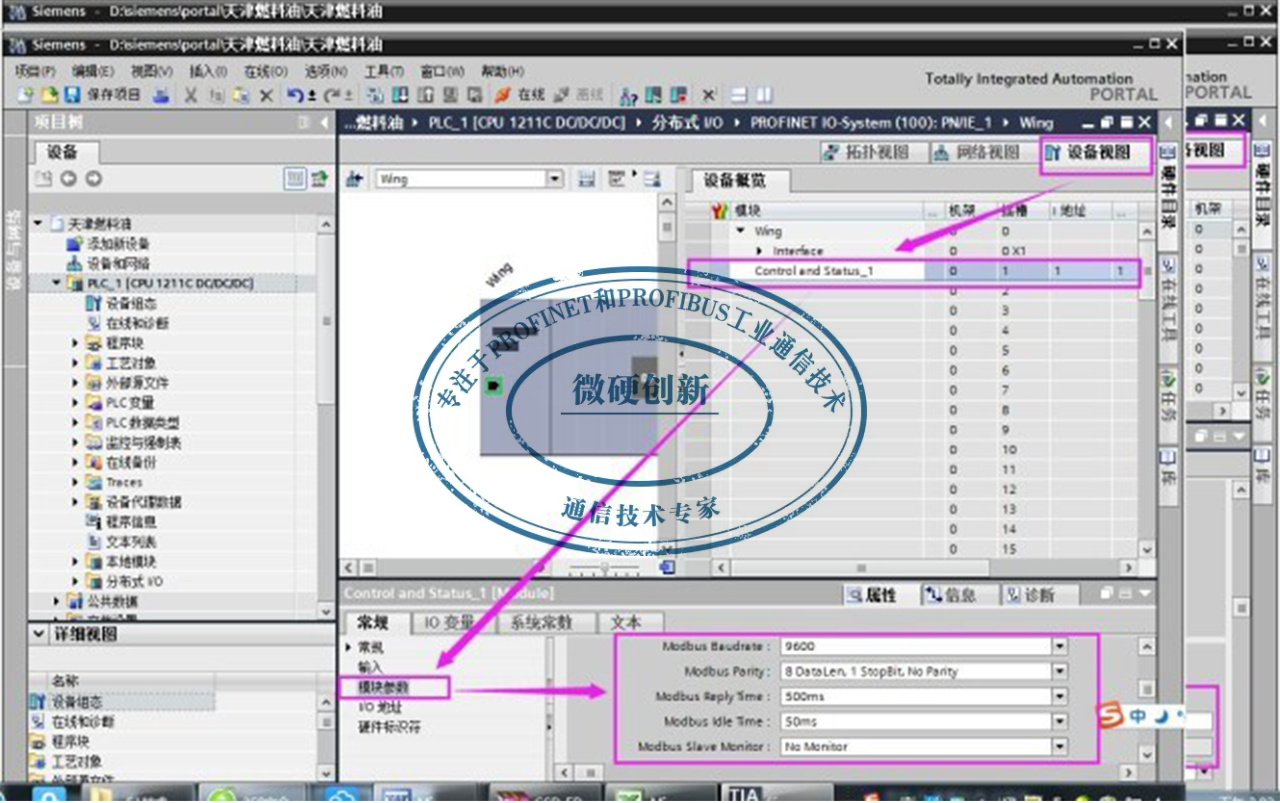
Task: Click the open project toolbar icon
Action: click(49, 95)
